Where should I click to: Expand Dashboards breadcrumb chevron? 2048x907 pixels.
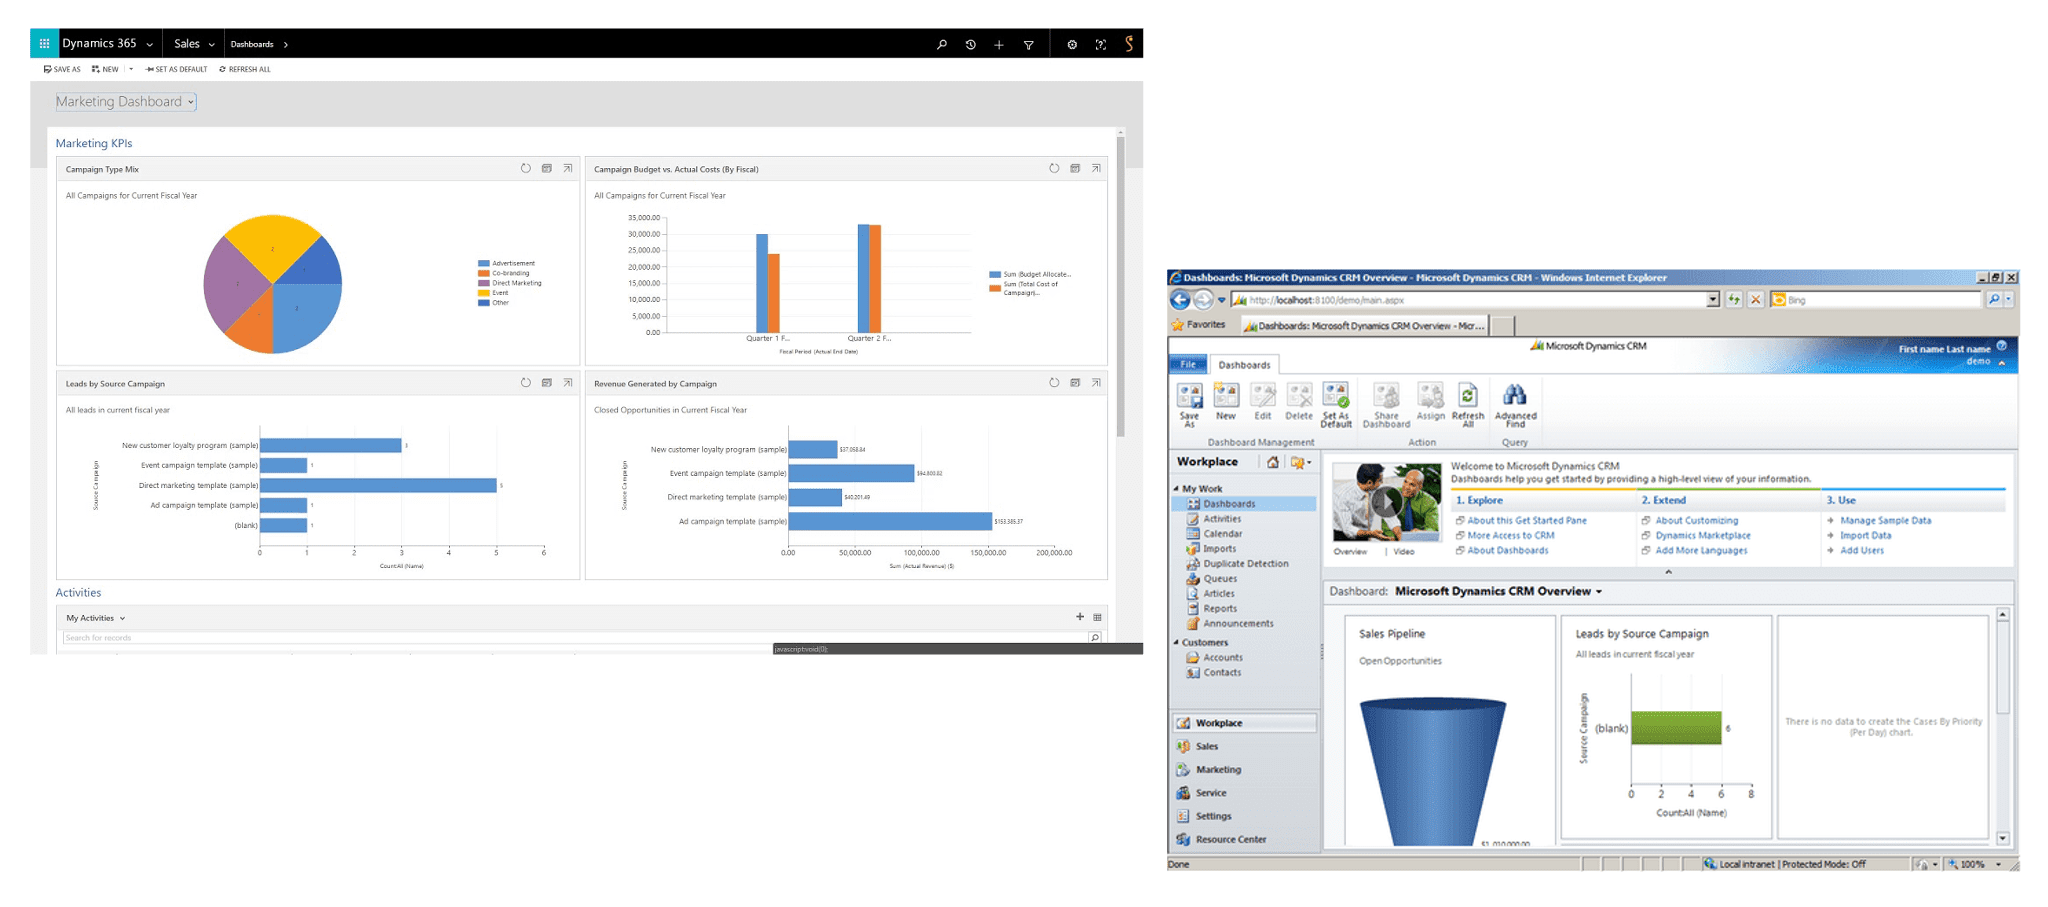point(286,44)
